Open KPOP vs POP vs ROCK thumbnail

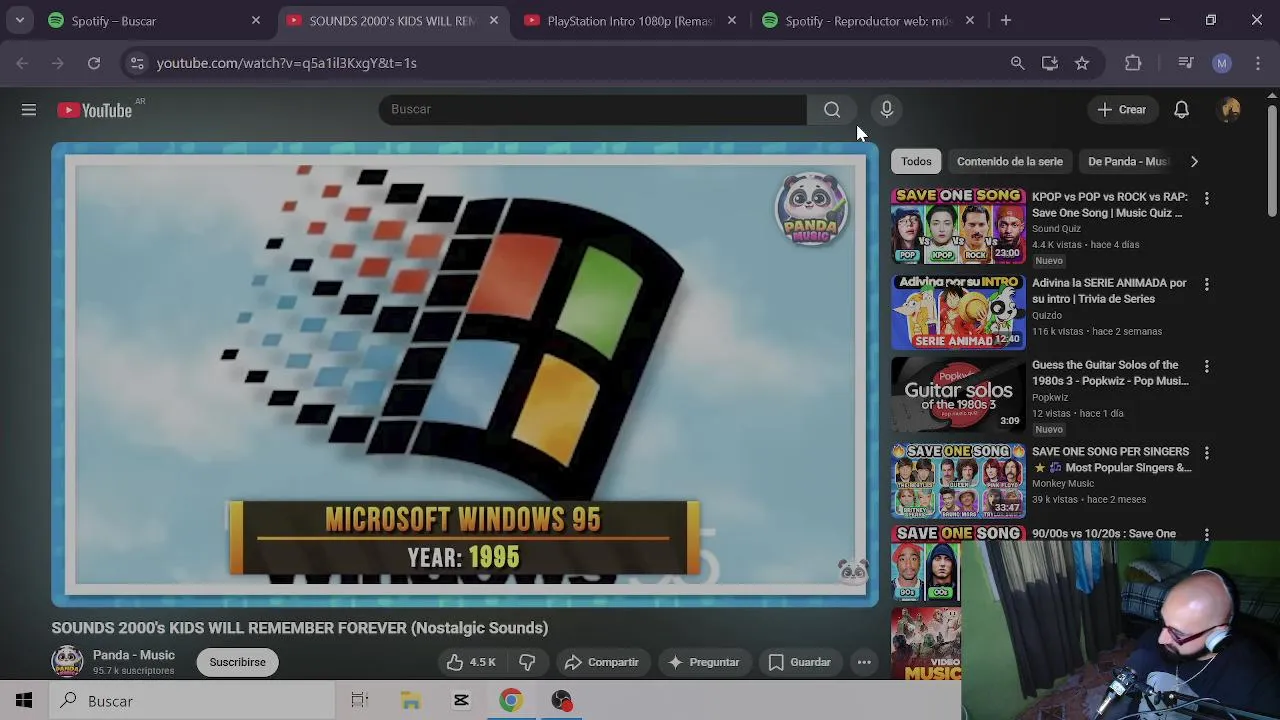coord(958,226)
